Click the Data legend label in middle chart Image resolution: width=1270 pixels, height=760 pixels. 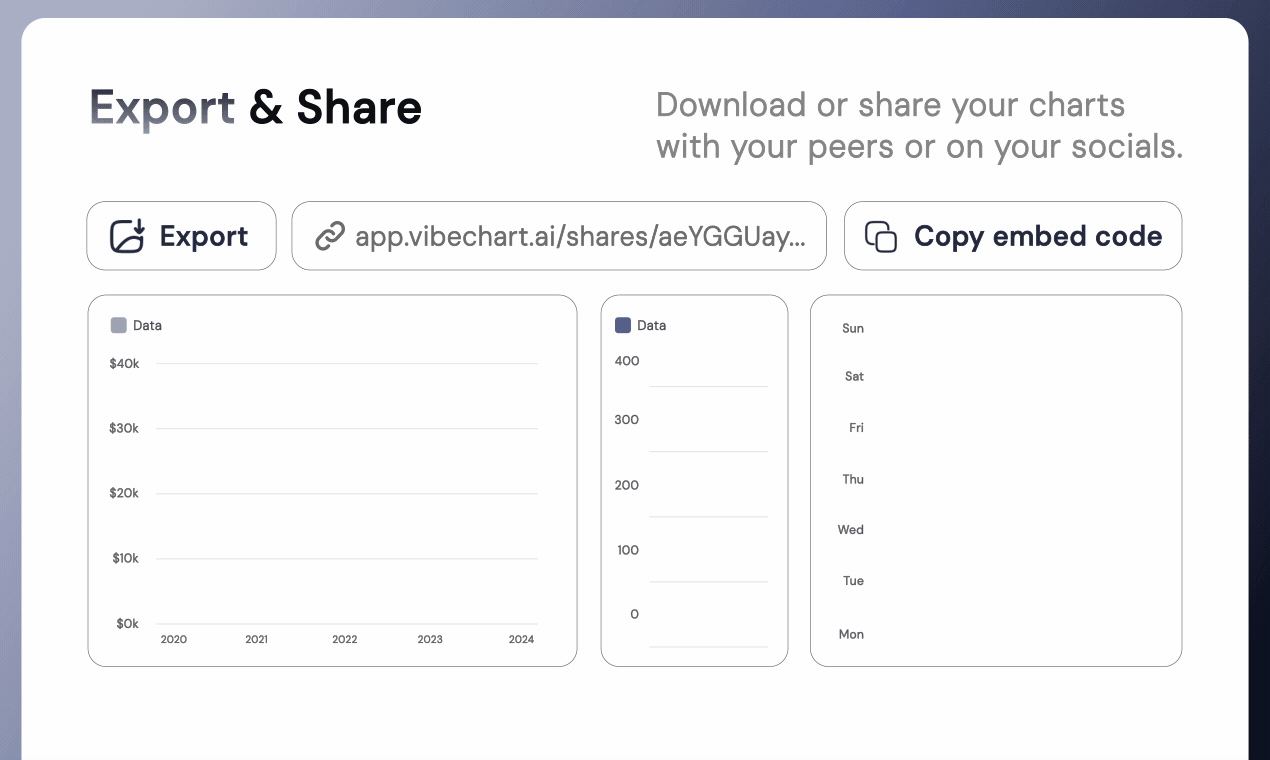(x=651, y=325)
